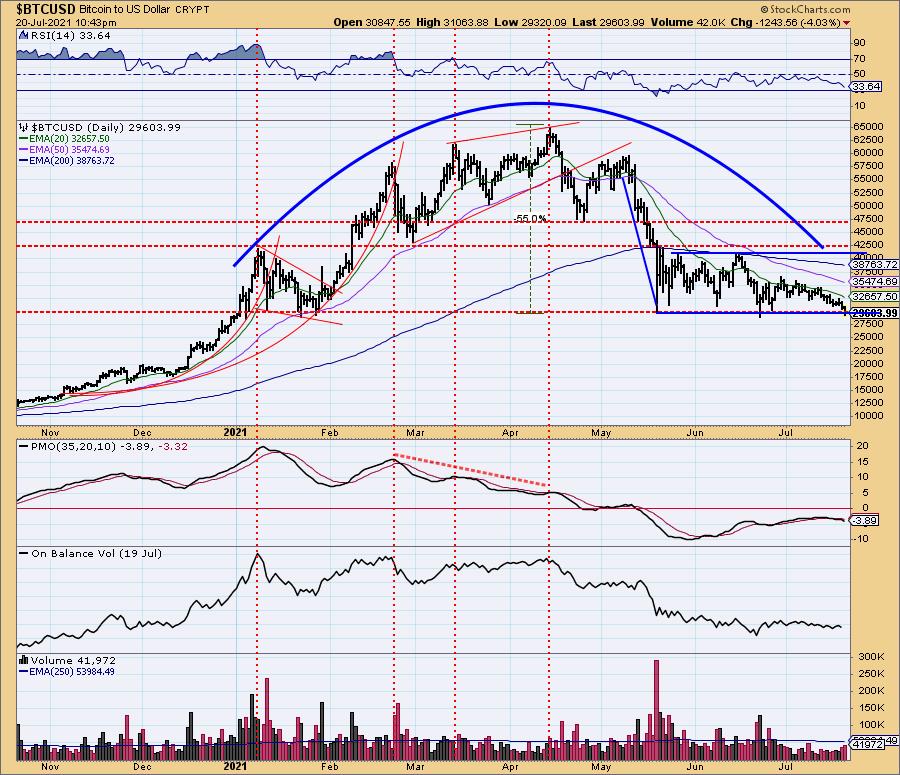
Task: Click the -3.89 PMO value tag on right
Action: coord(864,521)
